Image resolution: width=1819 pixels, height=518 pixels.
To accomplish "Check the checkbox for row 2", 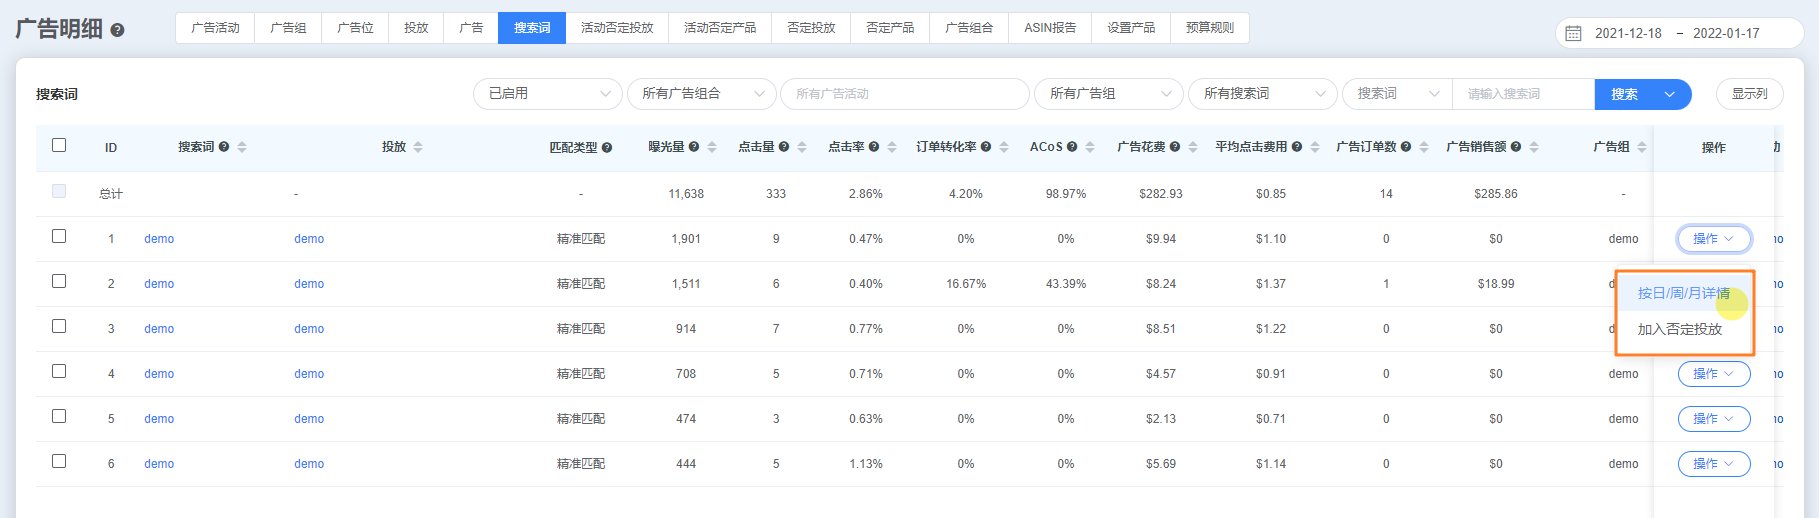I will coord(59,281).
